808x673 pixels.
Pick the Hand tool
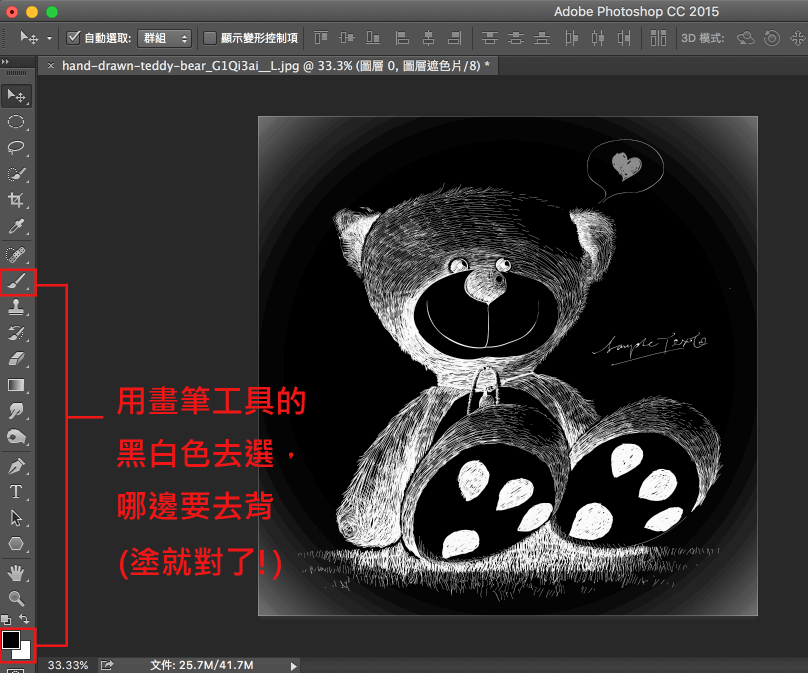click(x=16, y=572)
